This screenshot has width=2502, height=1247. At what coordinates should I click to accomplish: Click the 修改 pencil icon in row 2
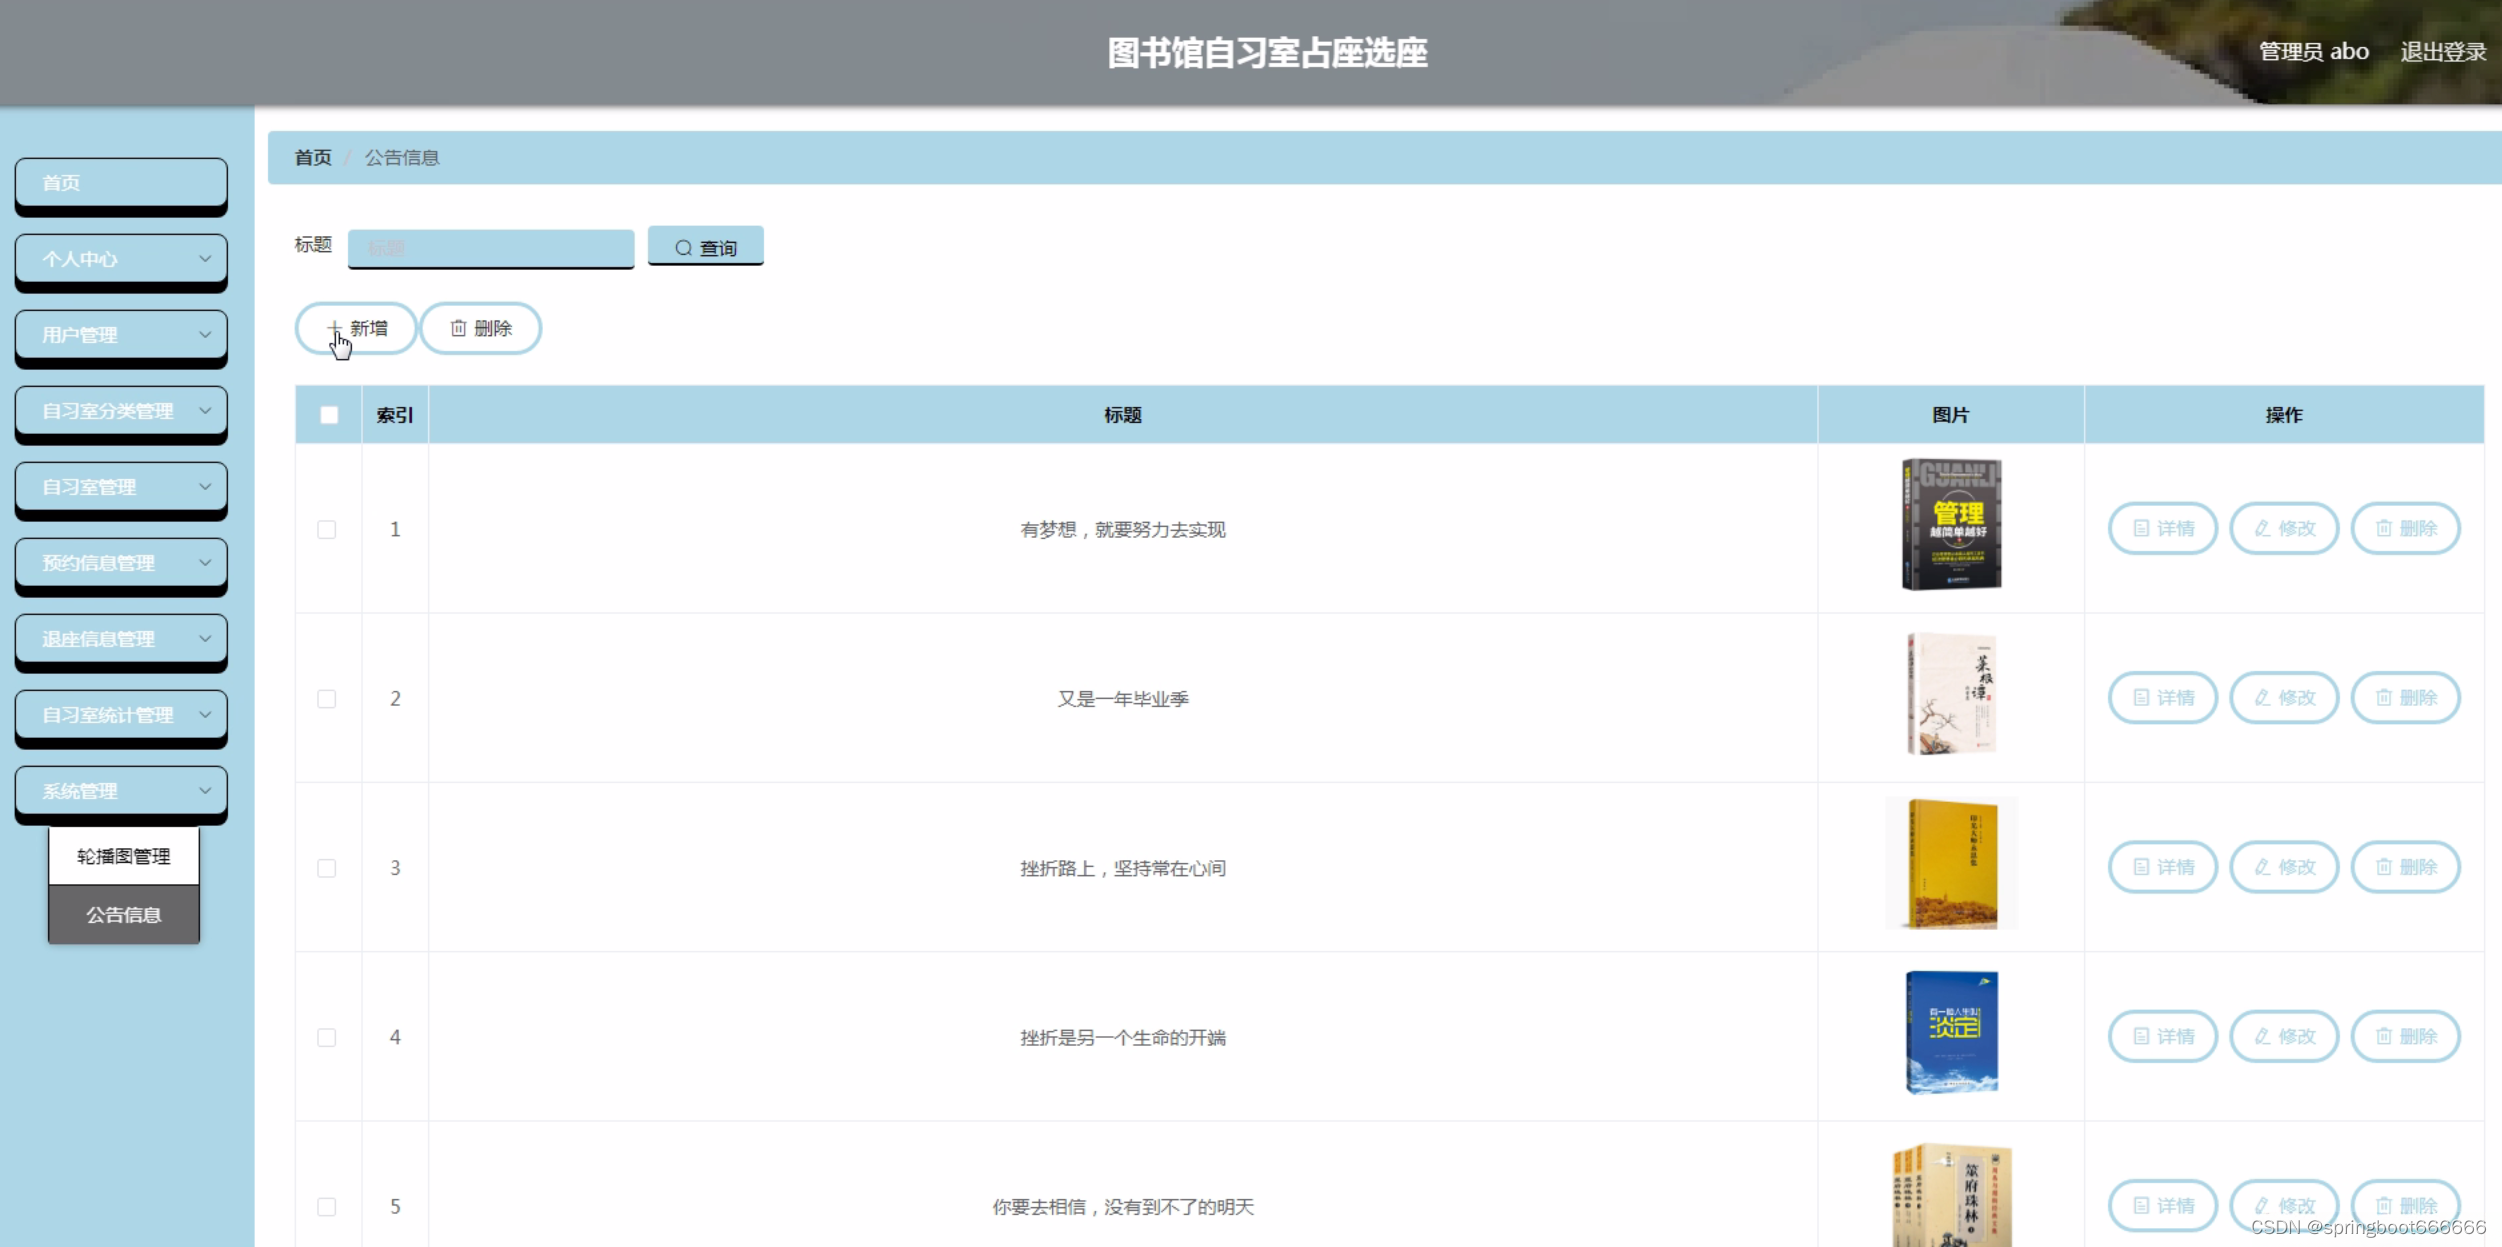(x=2262, y=697)
